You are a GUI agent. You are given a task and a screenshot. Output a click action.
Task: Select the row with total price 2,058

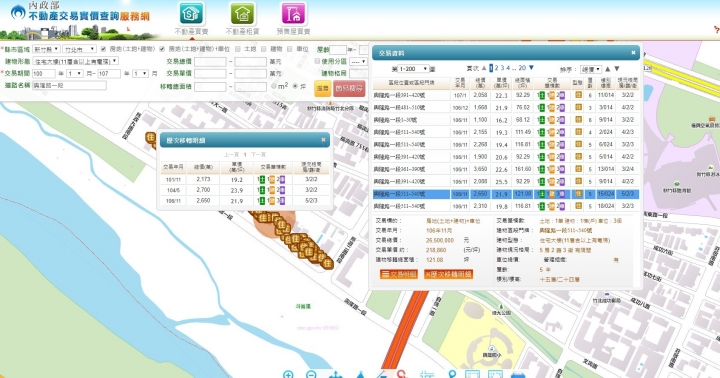click(506, 95)
